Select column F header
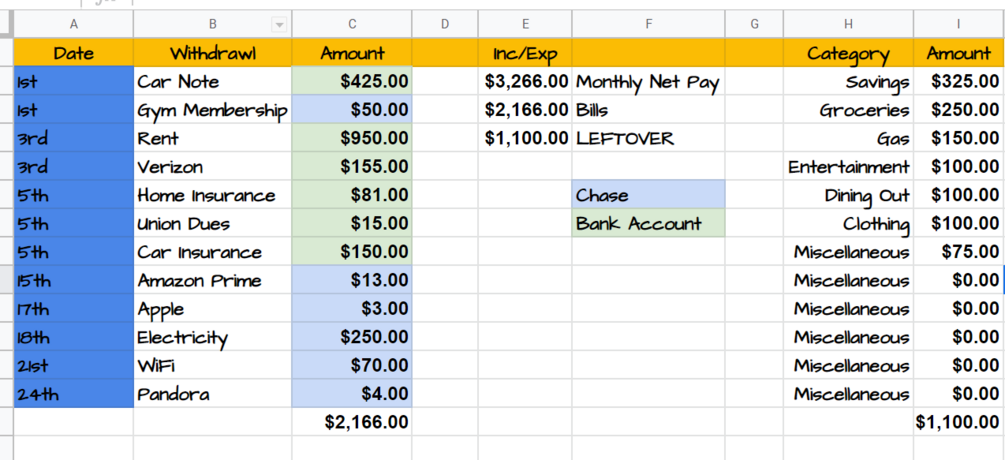Image resolution: width=1005 pixels, height=460 pixels. point(649,24)
